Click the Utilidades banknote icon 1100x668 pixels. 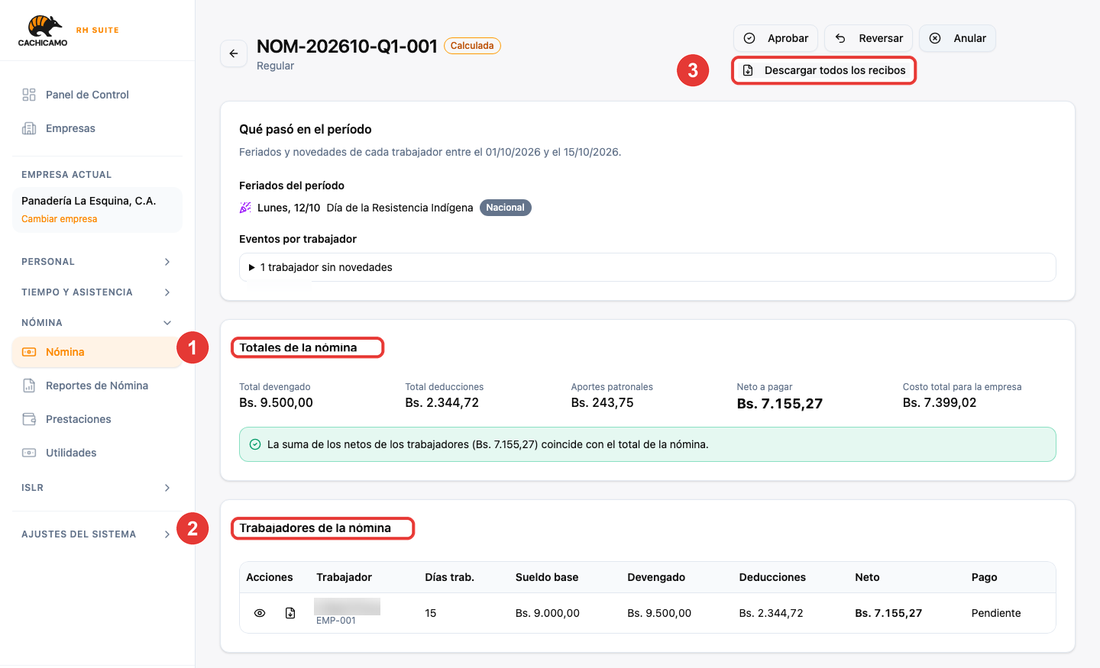[x=29, y=453]
